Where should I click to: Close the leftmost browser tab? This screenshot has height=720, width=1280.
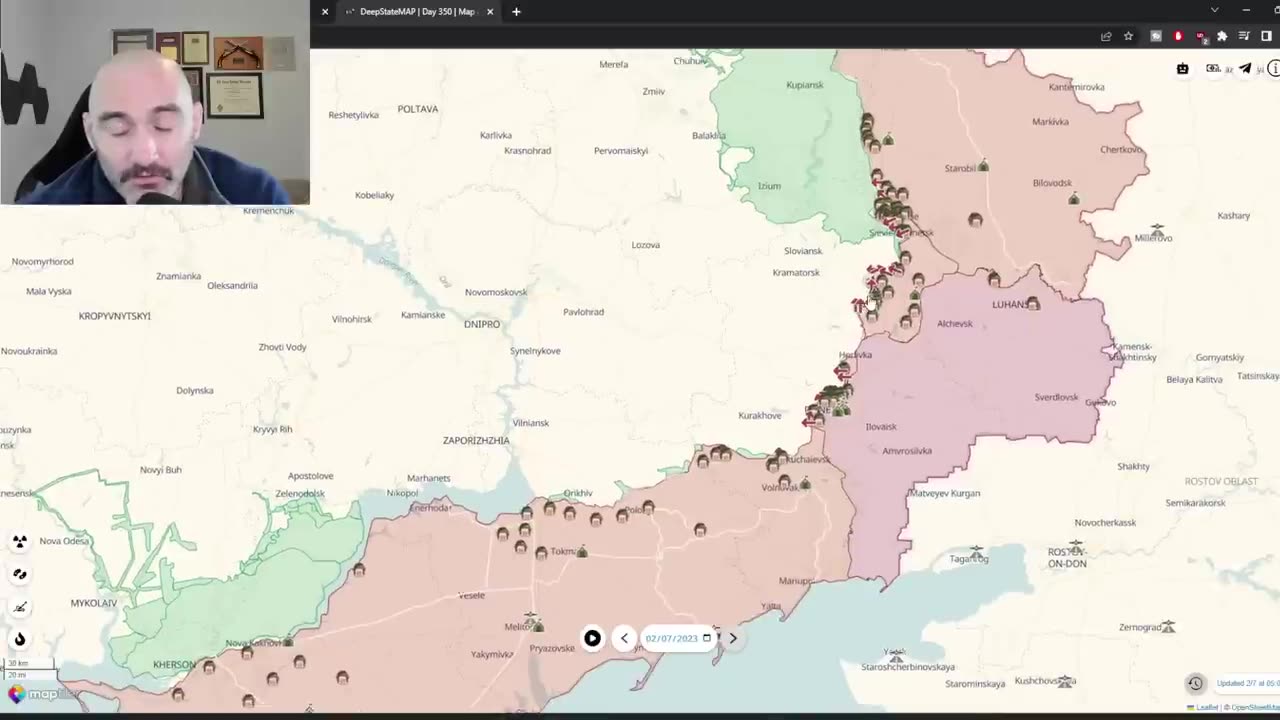tap(325, 12)
